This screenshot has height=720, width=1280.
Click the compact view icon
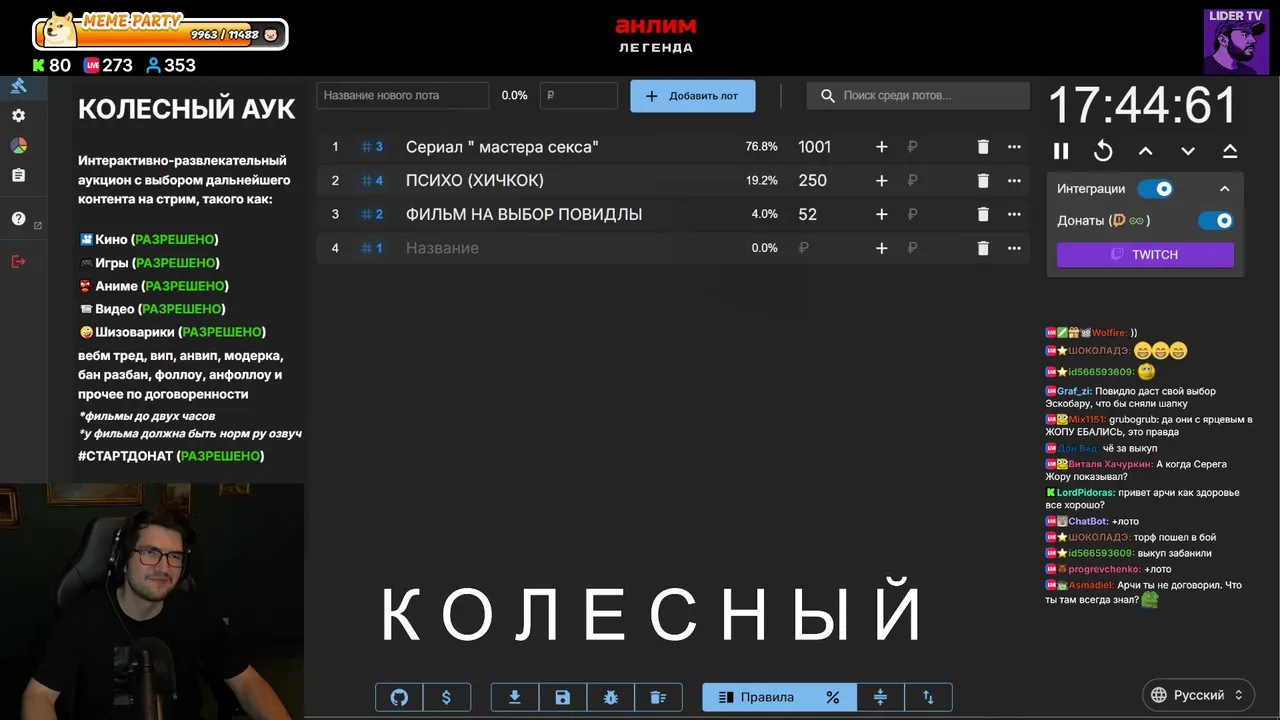880,697
